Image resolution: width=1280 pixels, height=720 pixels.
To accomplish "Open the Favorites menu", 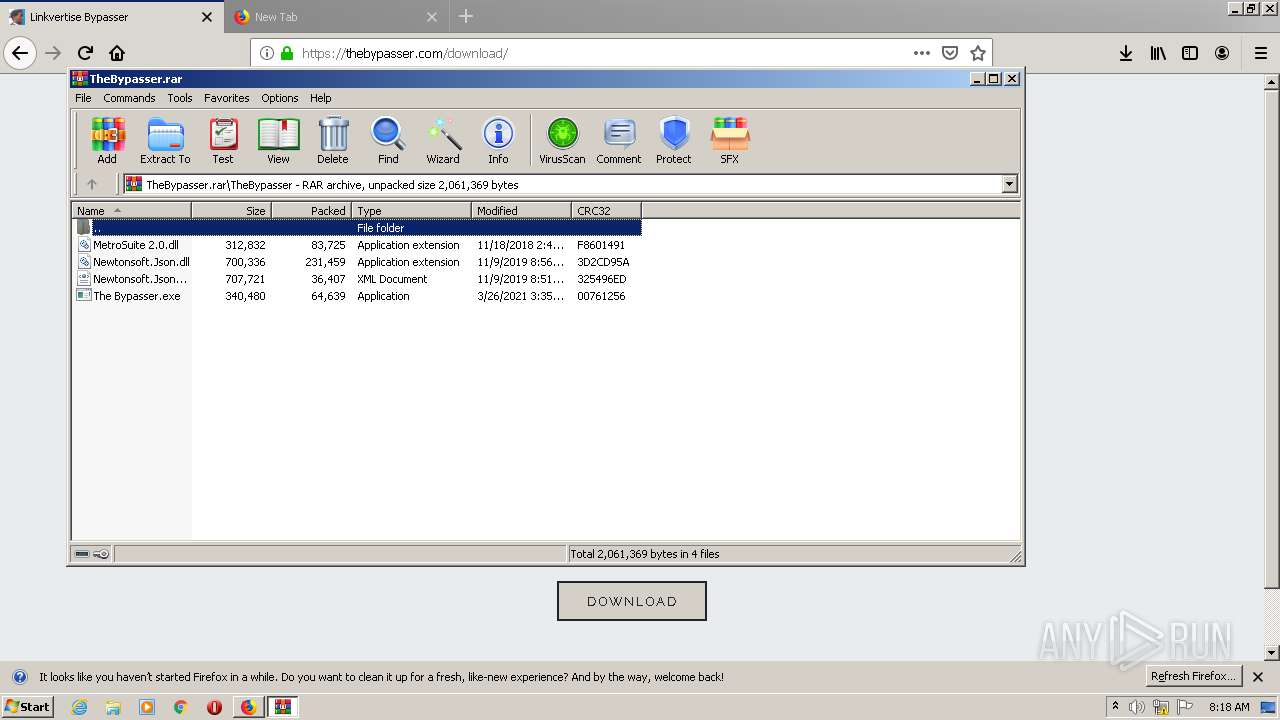I will (227, 98).
